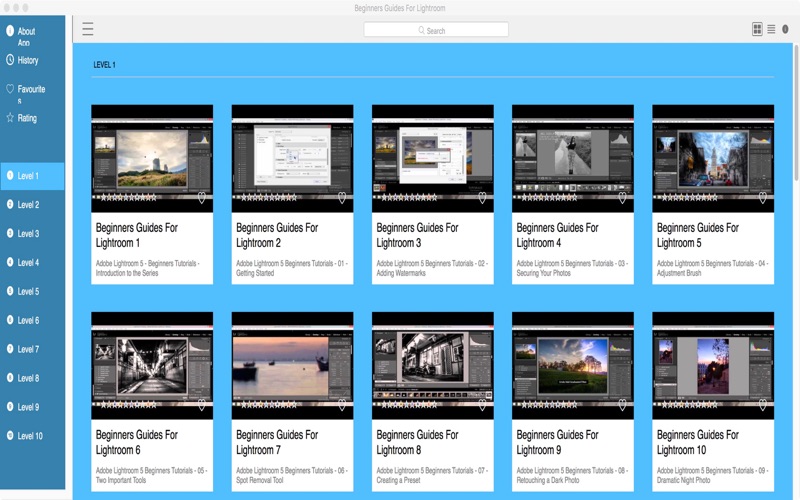This screenshot has height=500, width=800.
Task: Click description ending 'Dramatic Night Photo'
Action: [713, 476]
